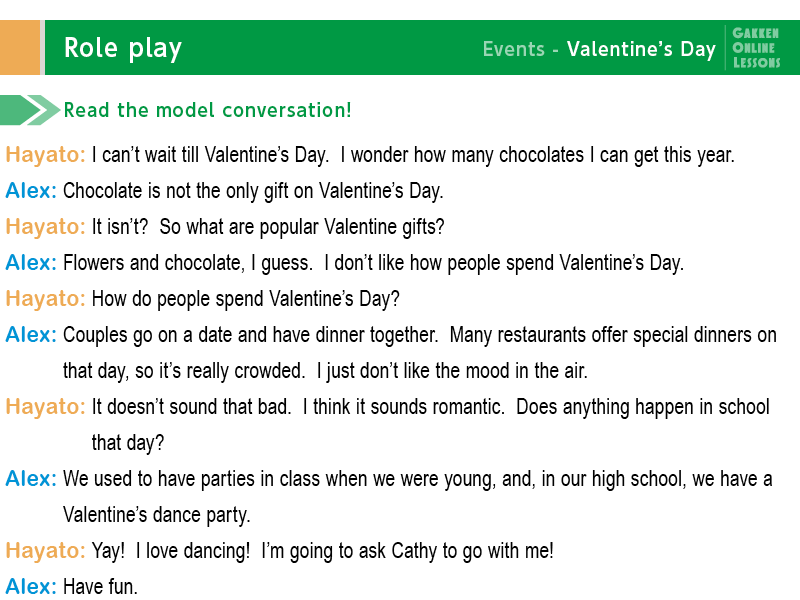Click 'I just don't like the mood' sentence
This screenshot has width=800, height=600.
pyautogui.click(x=452, y=371)
